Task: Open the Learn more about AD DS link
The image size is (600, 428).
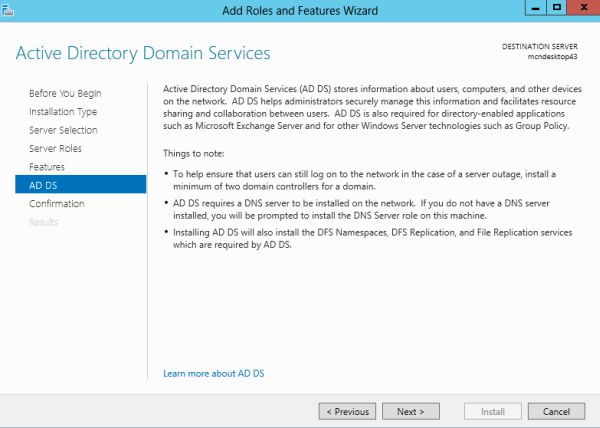Action: click(213, 373)
